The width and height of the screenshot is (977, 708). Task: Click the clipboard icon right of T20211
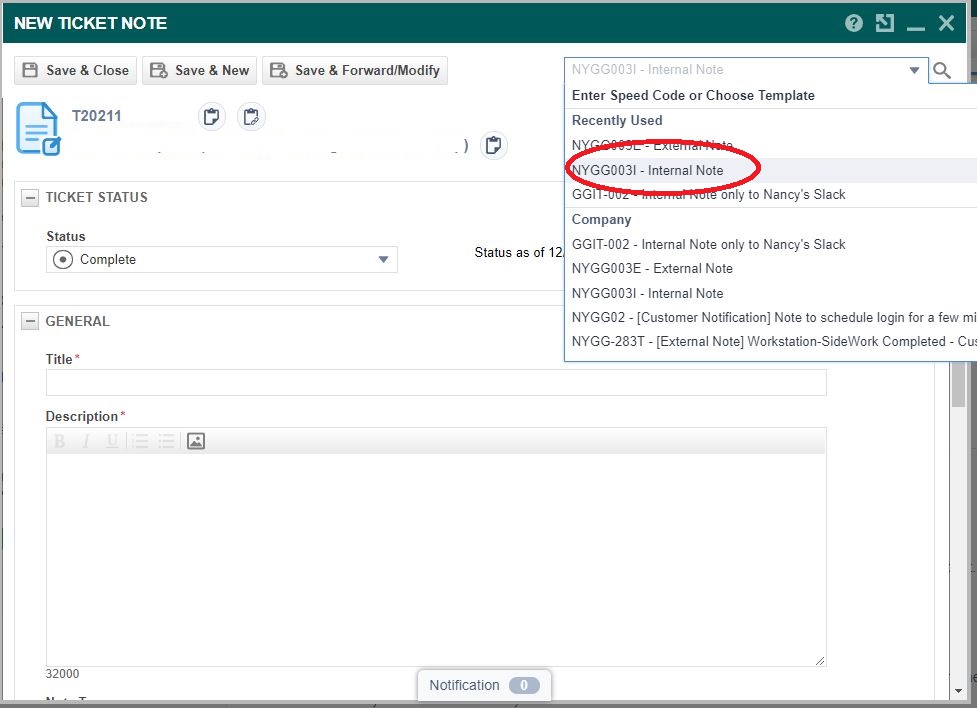[x=211, y=117]
